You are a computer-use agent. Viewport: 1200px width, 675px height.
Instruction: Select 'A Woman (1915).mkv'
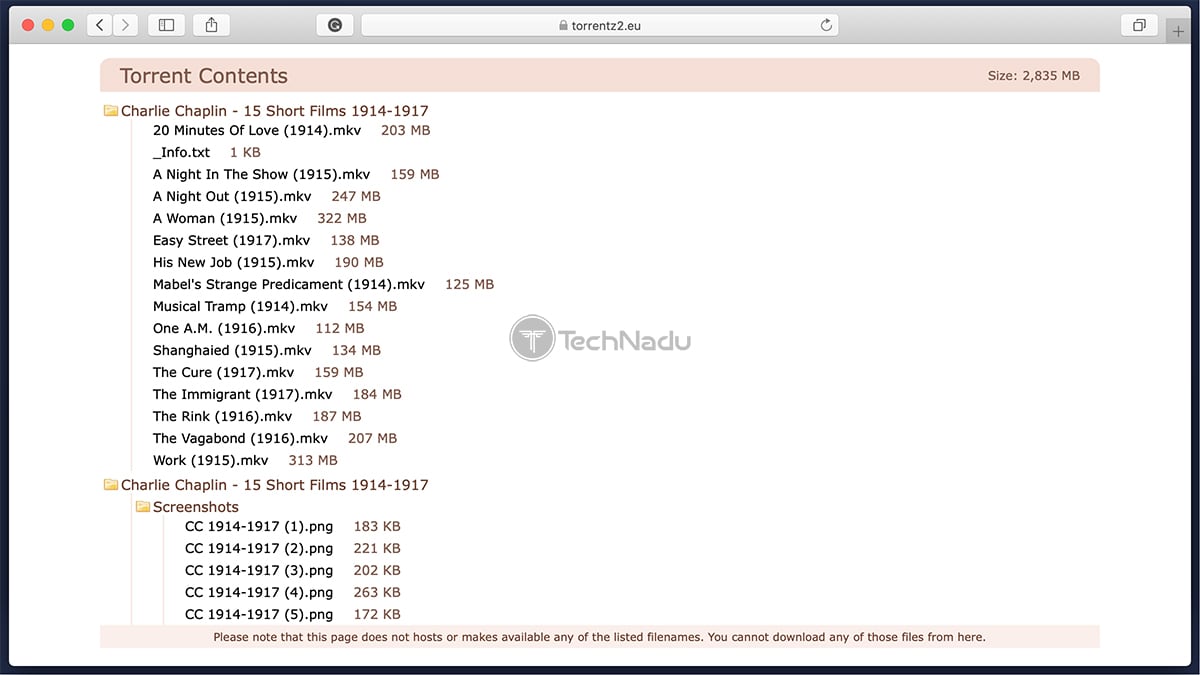click(225, 218)
